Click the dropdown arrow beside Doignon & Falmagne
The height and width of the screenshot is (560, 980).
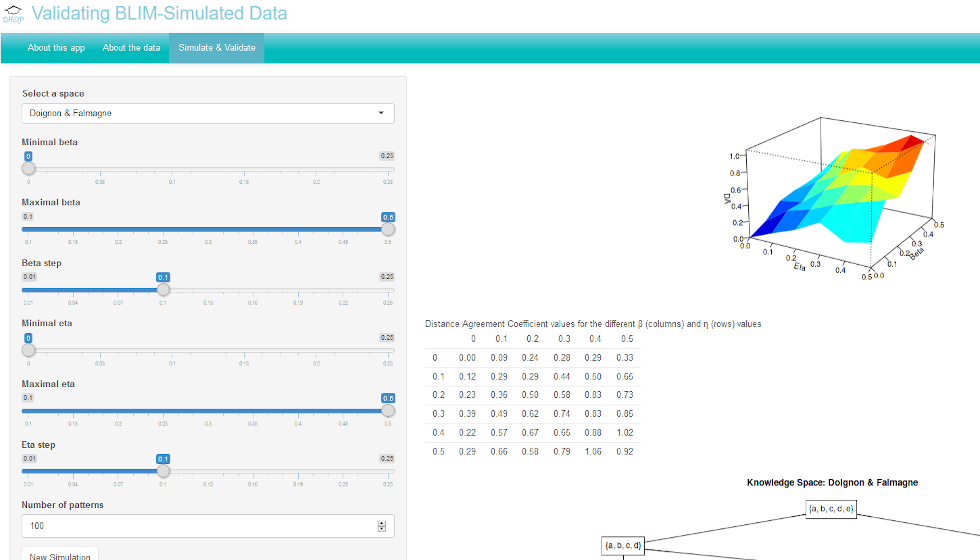pyautogui.click(x=381, y=113)
